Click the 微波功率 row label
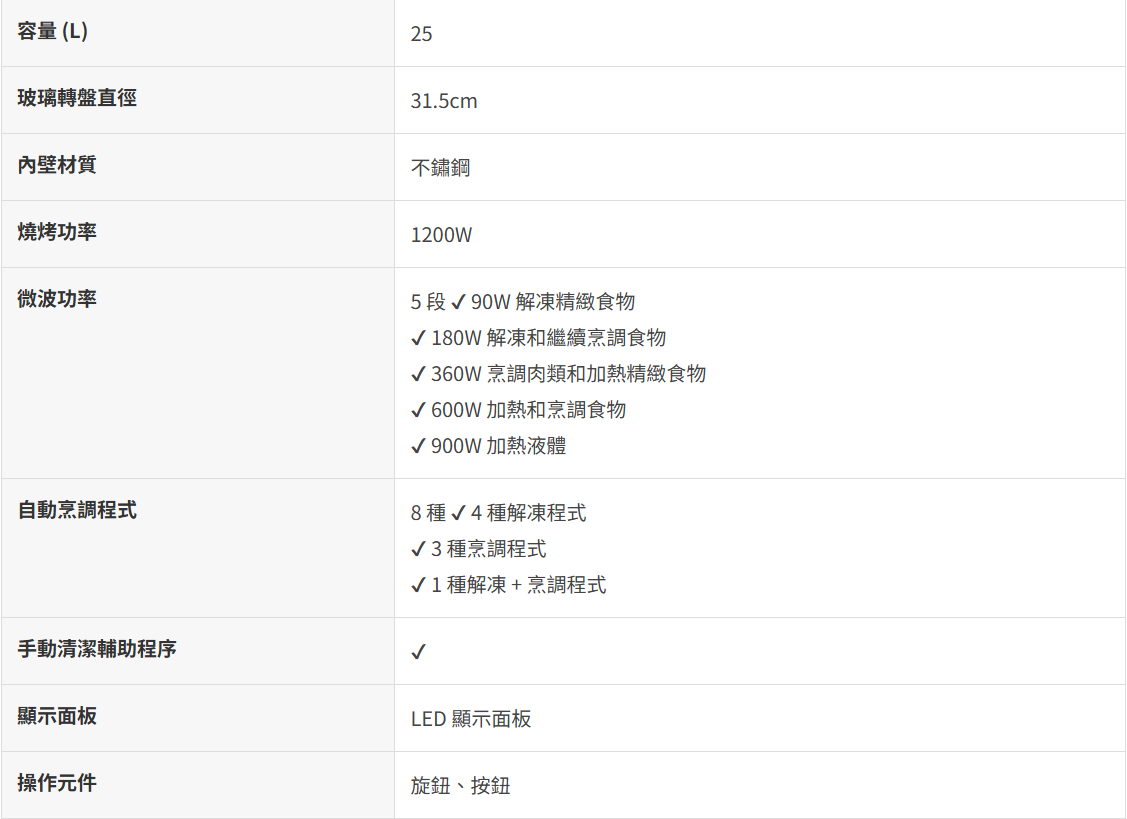1127x819 pixels. (x=57, y=299)
